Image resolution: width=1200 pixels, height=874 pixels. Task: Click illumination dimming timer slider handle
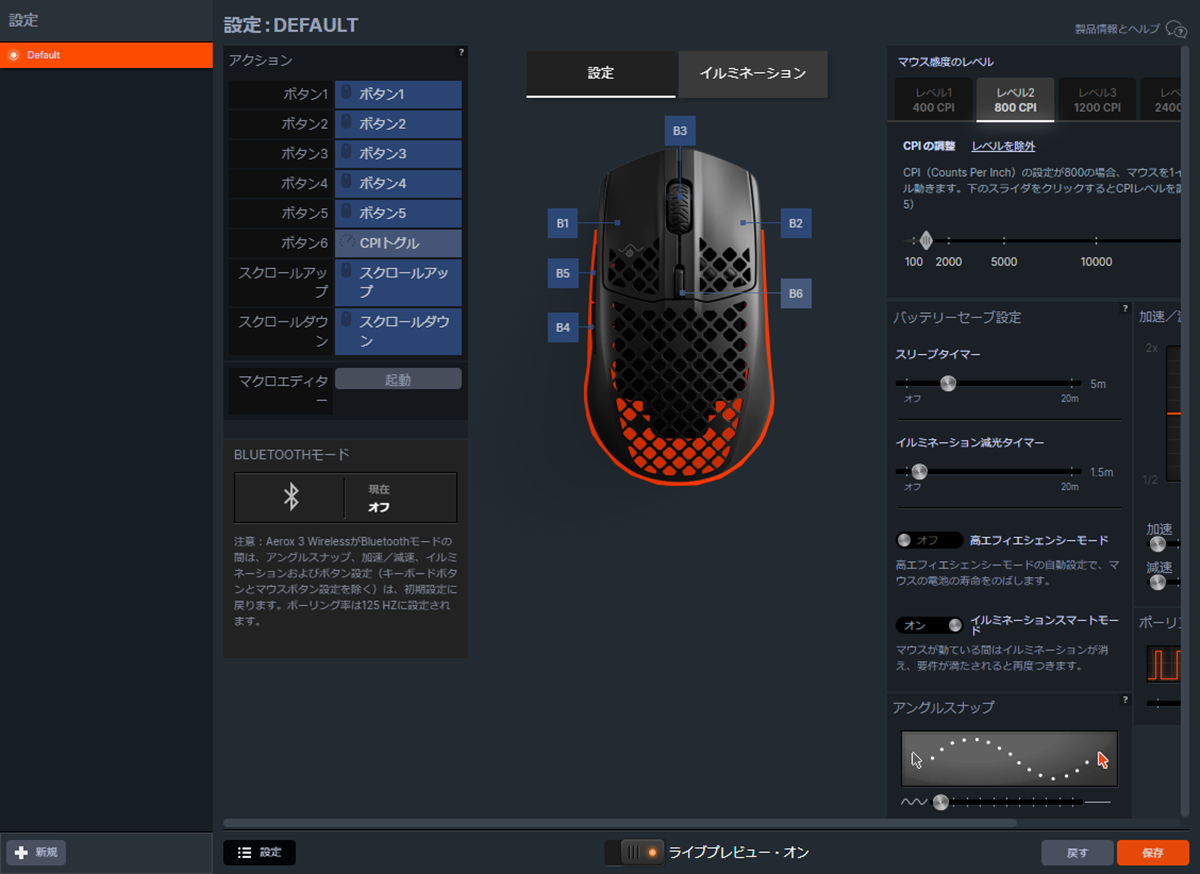(x=918, y=471)
